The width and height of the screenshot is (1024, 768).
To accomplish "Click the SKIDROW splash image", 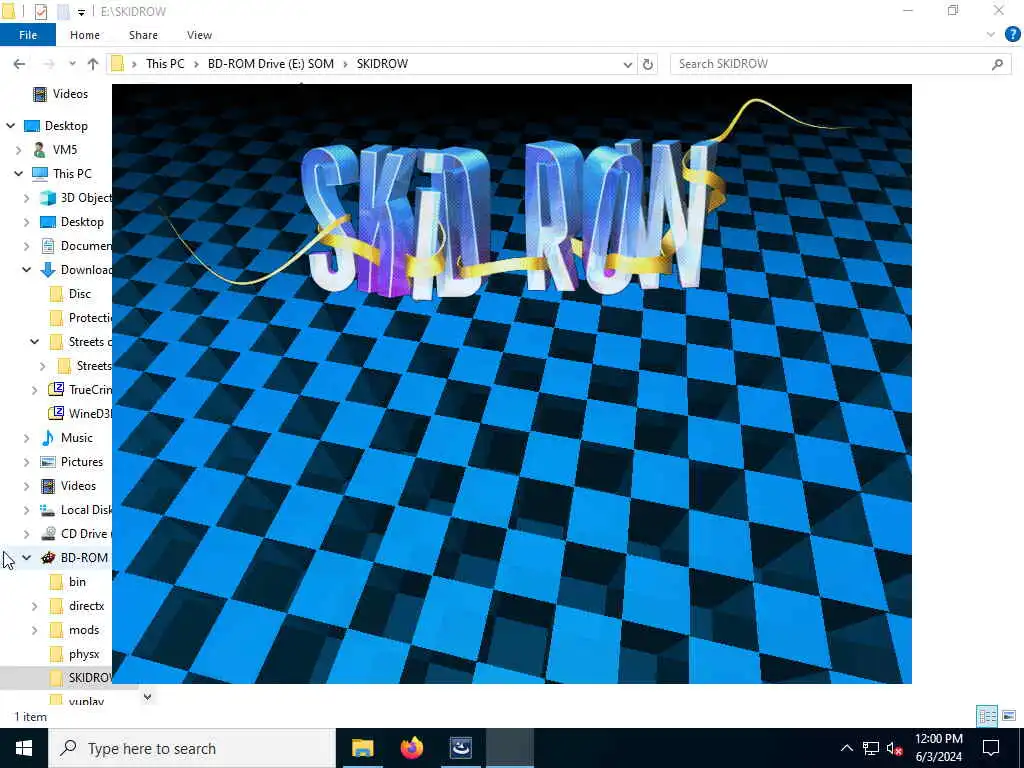I will [x=511, y=383].
